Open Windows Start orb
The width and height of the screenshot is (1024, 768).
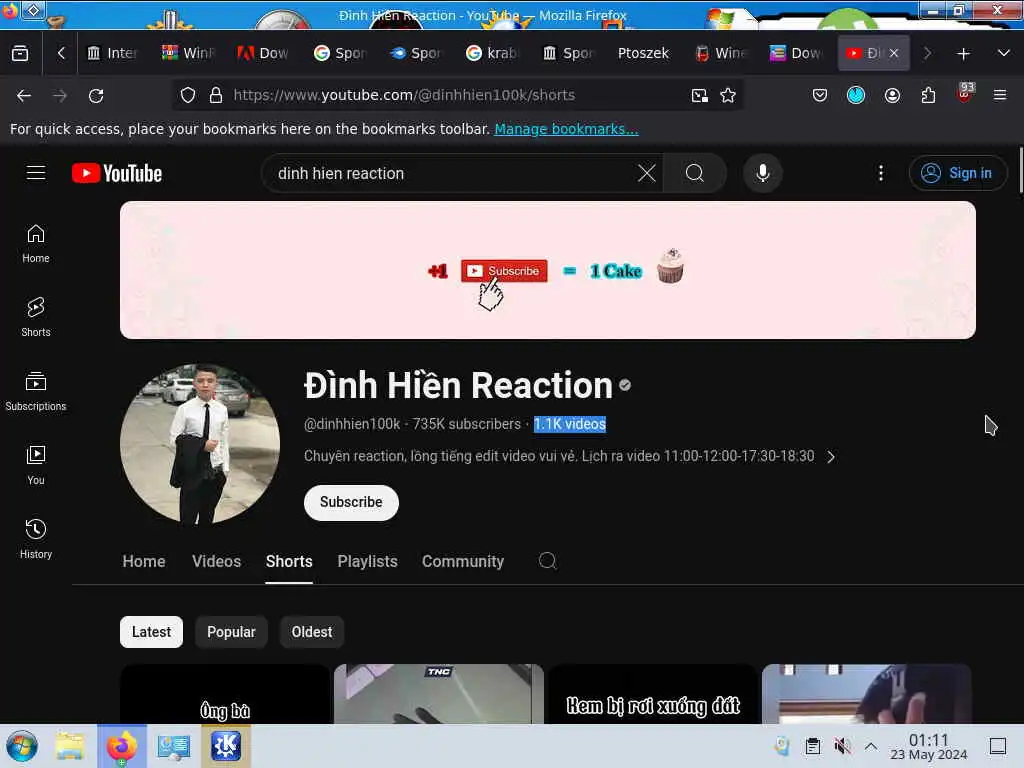[x=22, y=746]
